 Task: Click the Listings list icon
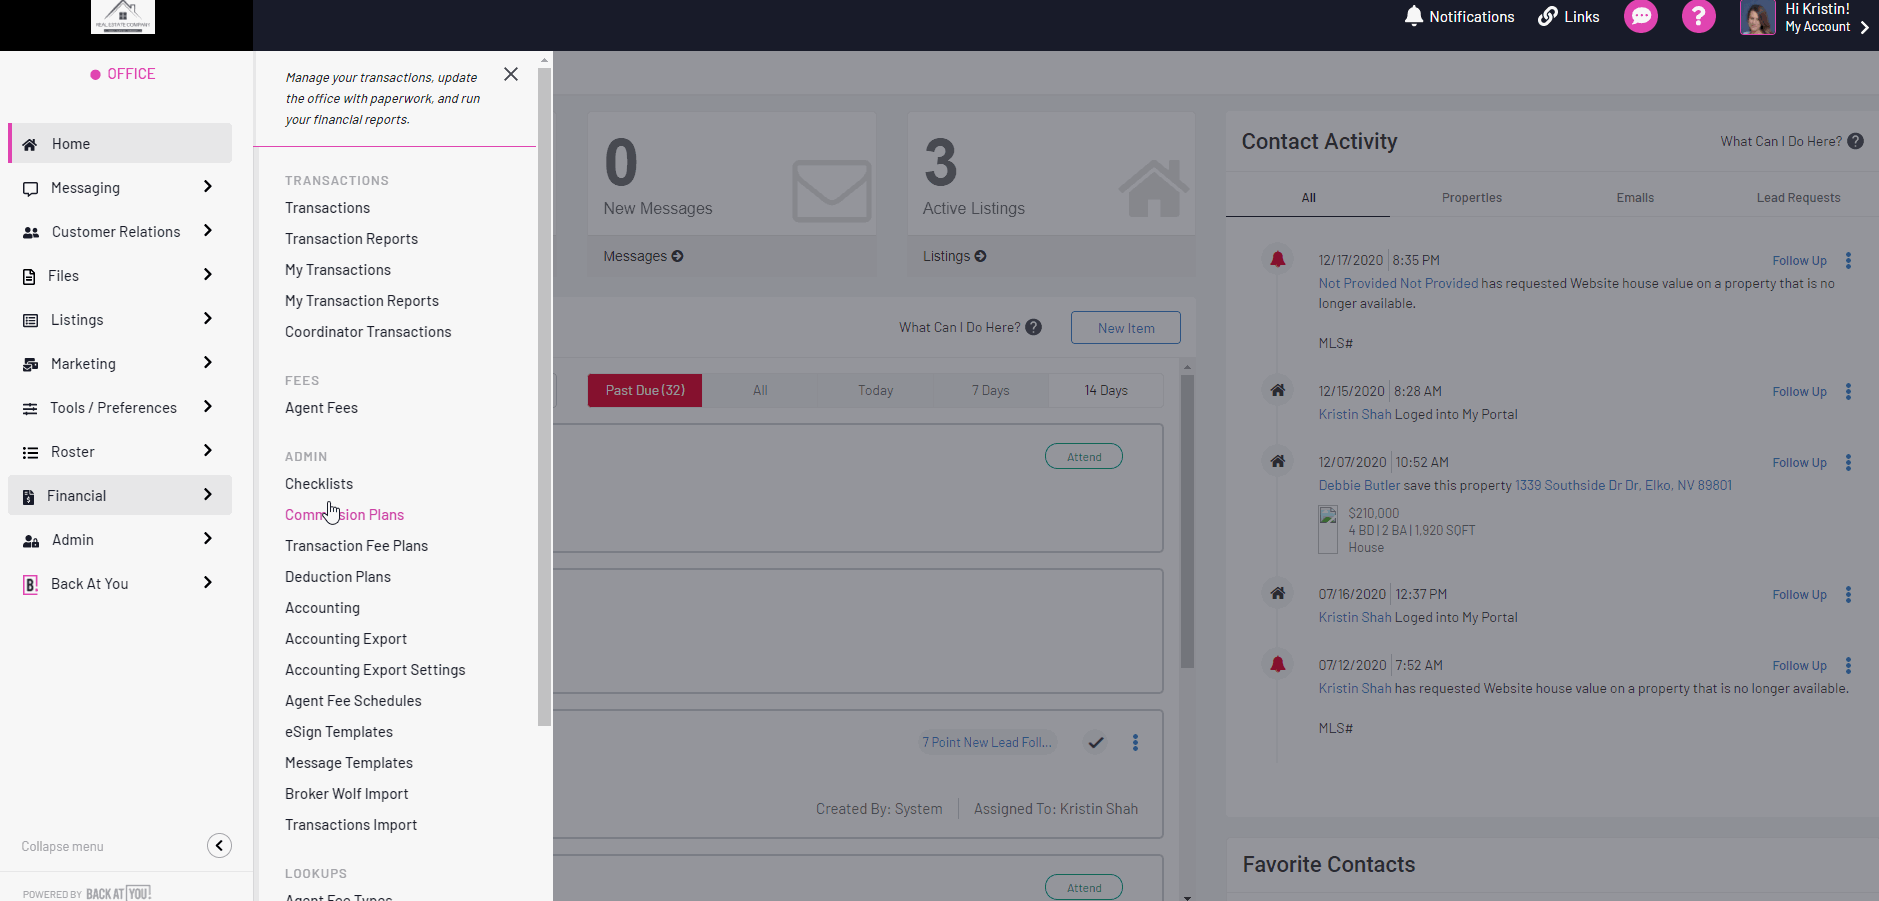click(x=31, y=320)
